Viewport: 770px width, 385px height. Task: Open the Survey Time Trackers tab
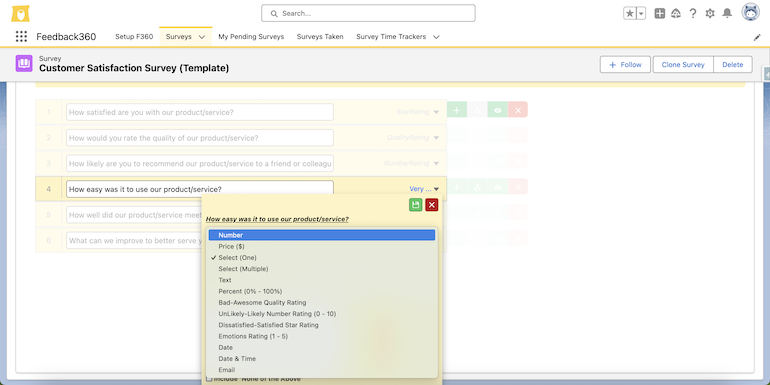tap(391, 36)
